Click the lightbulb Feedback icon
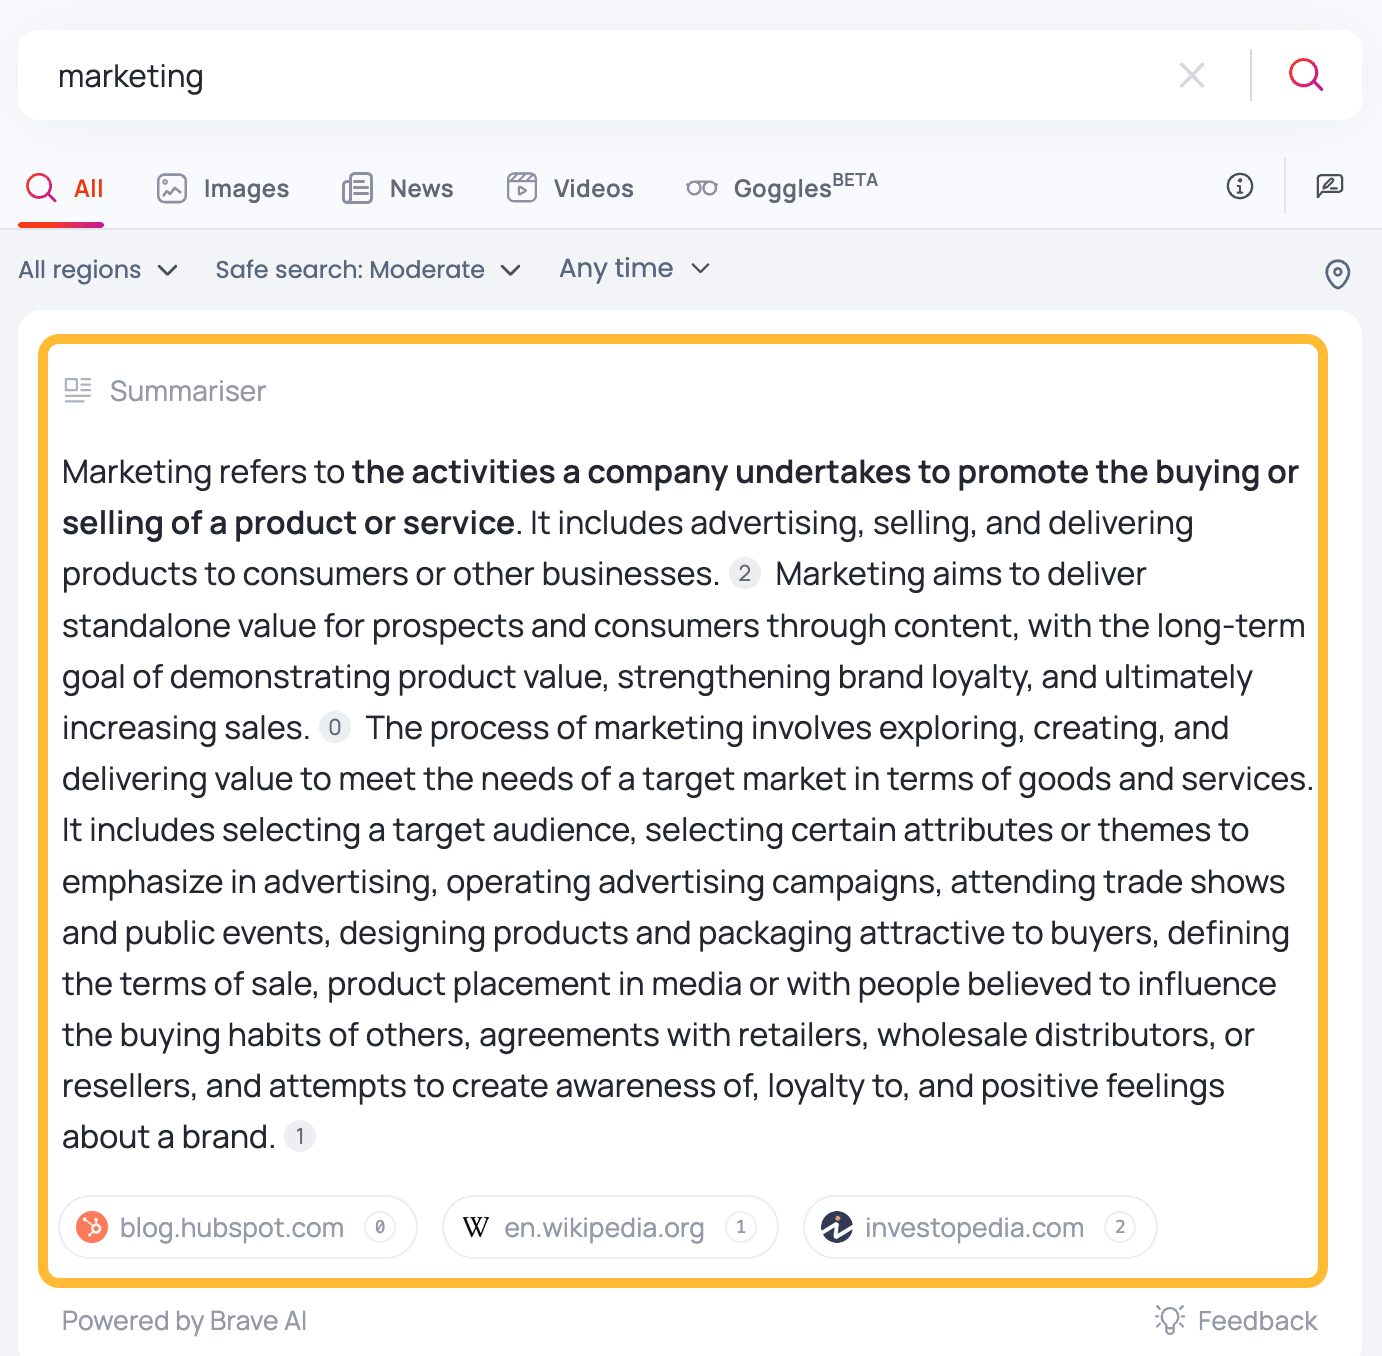The image size is (1382, 1356). click(1169, 1320)
